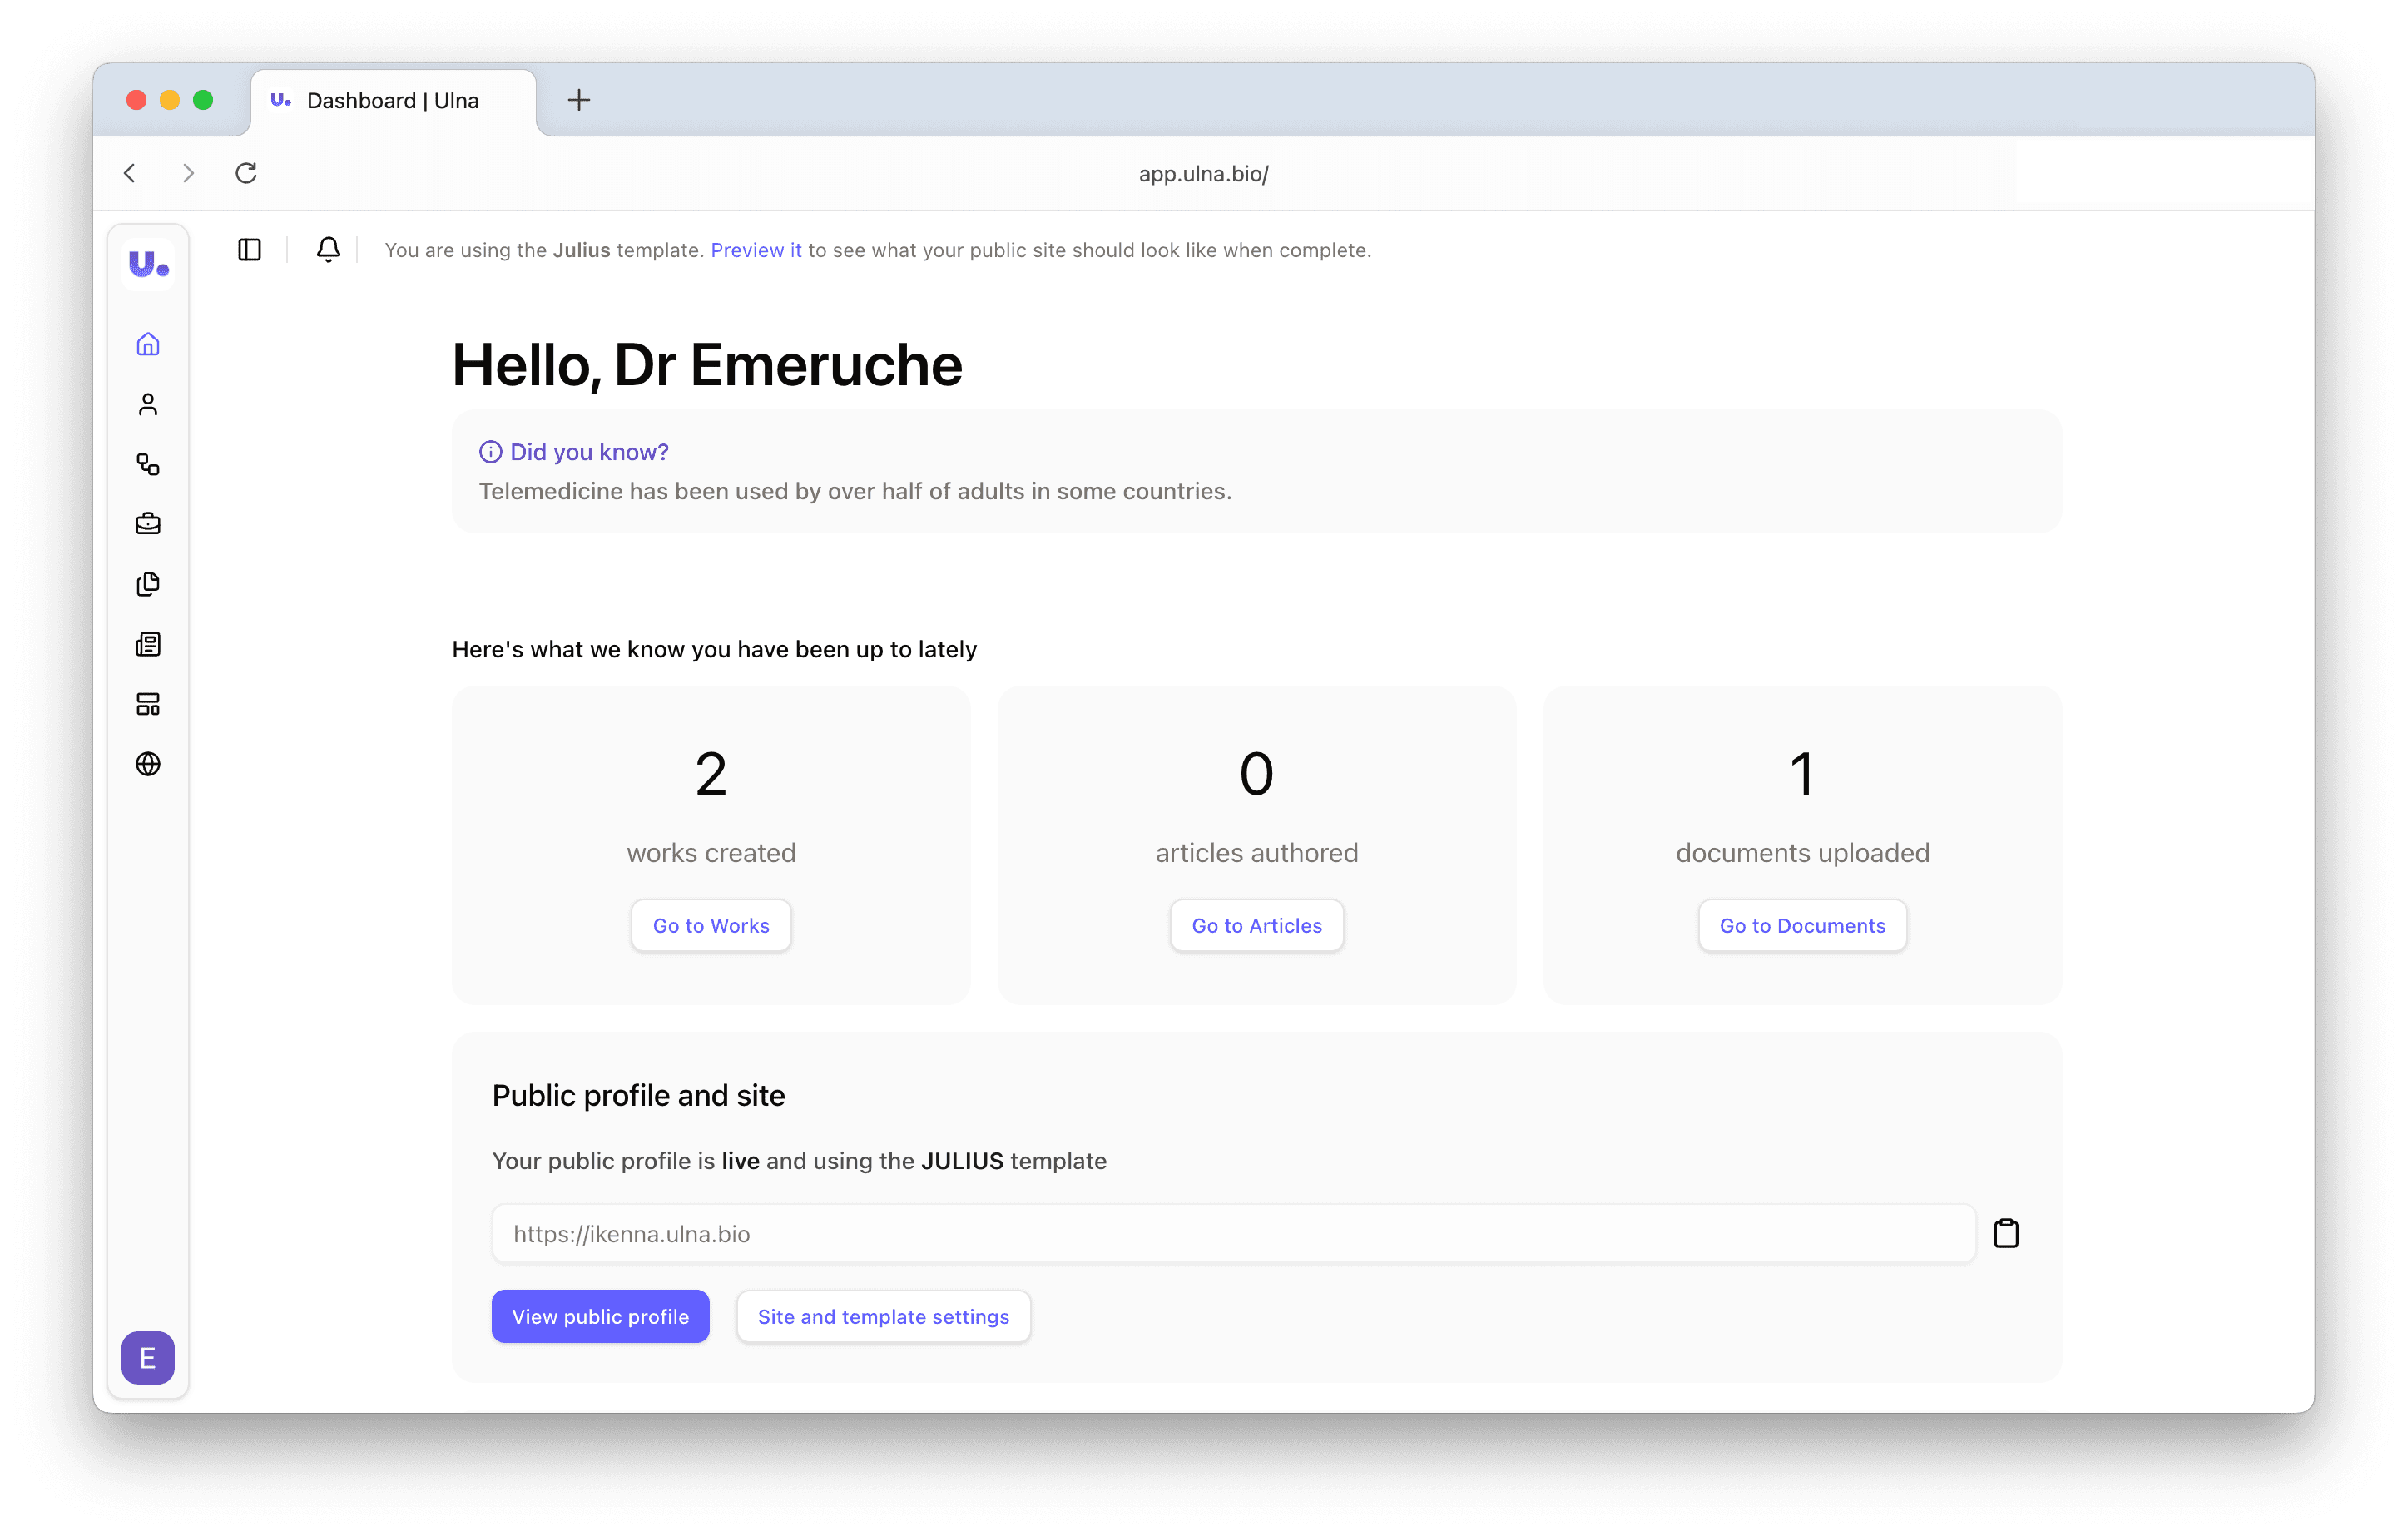Image resolution: width=2408 pixels, height=1536 pixels.
Task: Select the template layout icon in sidebar
Action: [148, 704]
